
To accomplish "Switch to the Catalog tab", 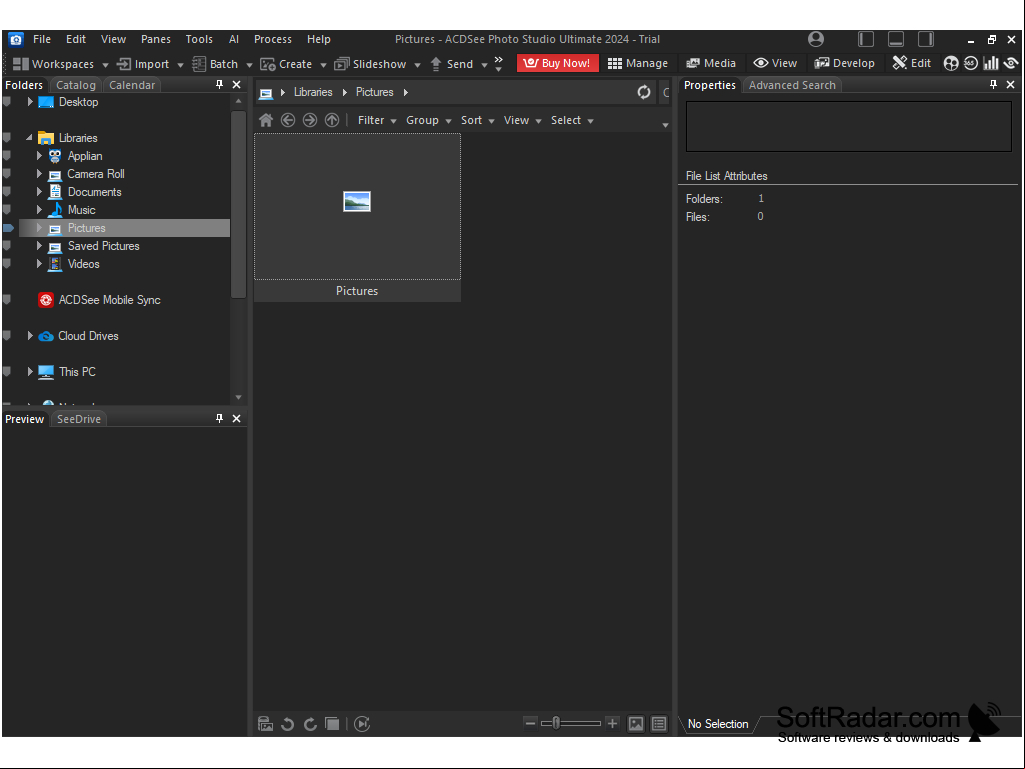I will (75, 85).
